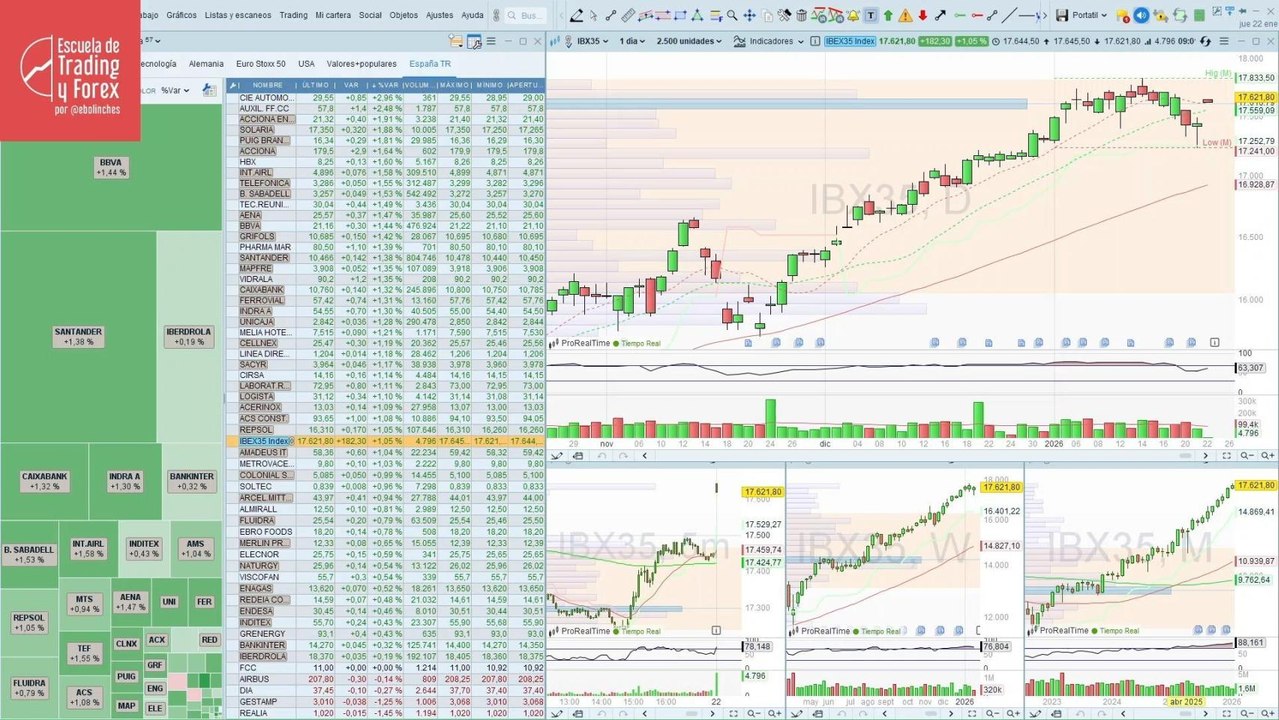Screen dimensions: 1279x720
Task: Open the Mi cartera menu
Action: coord(333,15)
